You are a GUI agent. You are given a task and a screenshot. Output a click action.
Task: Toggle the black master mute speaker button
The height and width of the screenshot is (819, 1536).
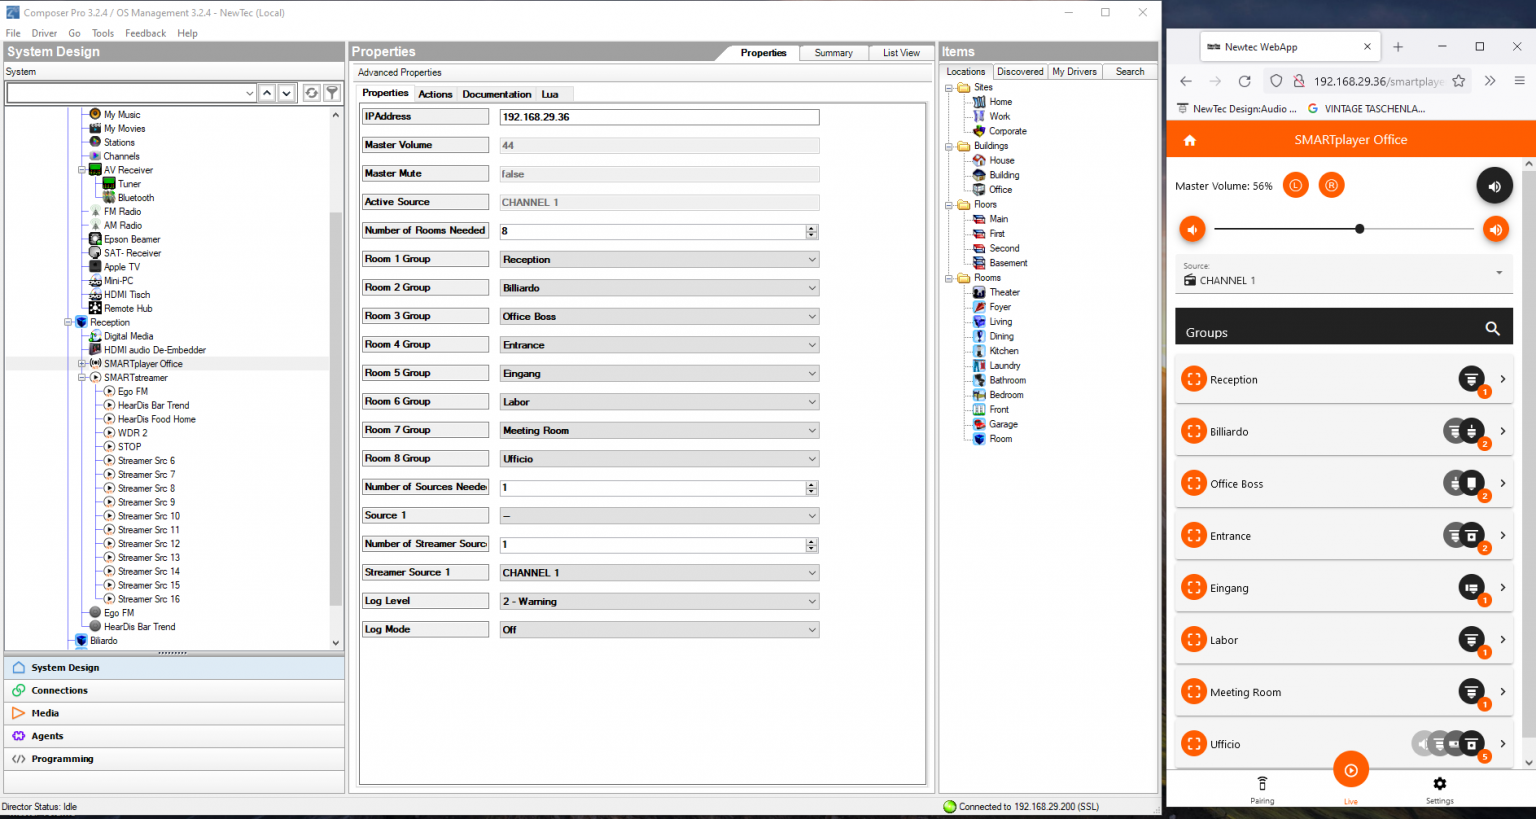tap(1494, 186)
